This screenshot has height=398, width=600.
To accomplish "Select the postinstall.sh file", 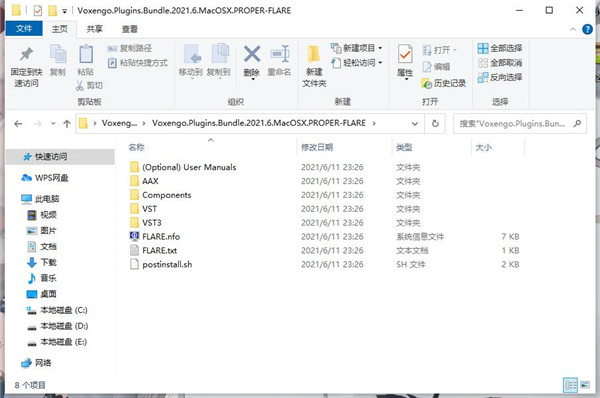I will tap(161, 264).
